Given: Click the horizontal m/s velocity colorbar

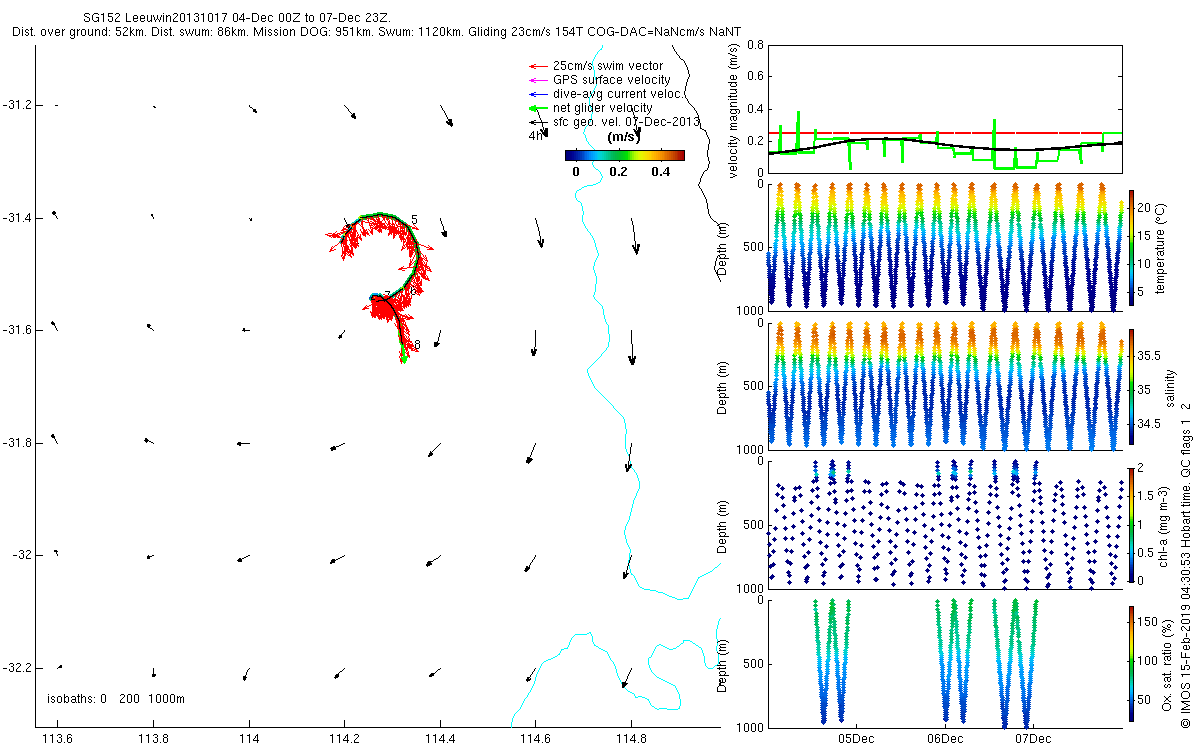Looking at the screenshot, I should [624, 155].
